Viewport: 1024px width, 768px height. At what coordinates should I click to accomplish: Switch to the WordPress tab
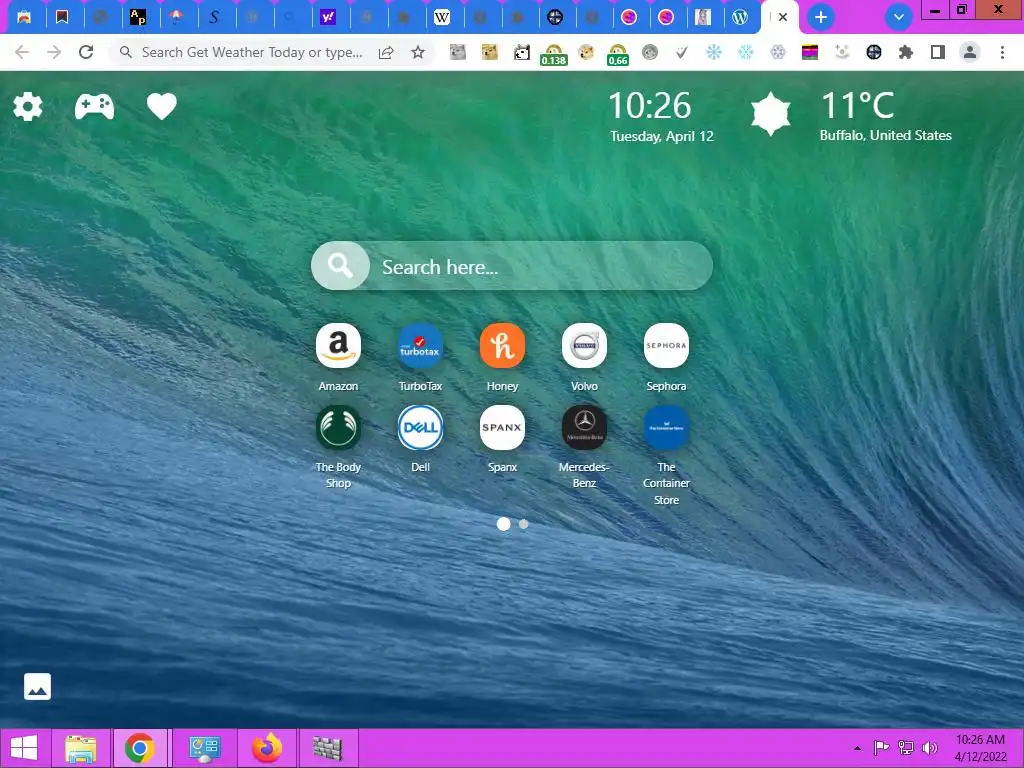coord(740,18)
